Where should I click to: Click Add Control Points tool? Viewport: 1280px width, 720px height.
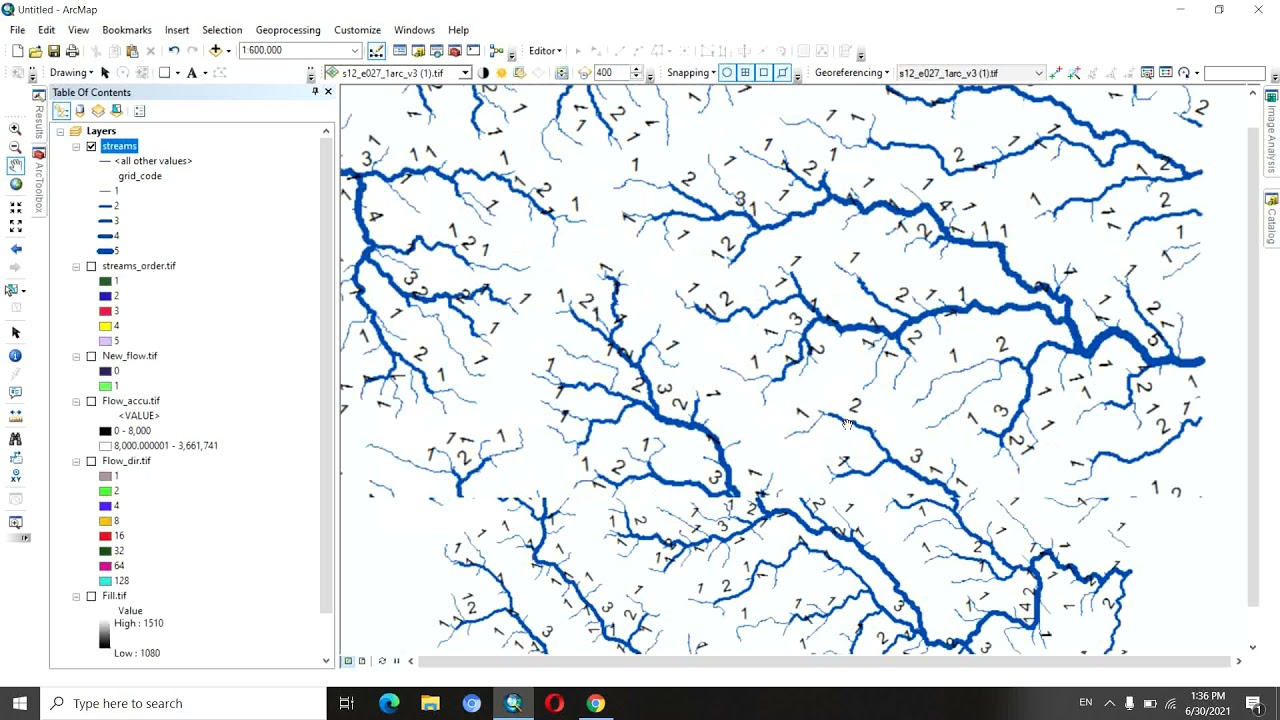pyautogui.click(x=1055, y=73)
